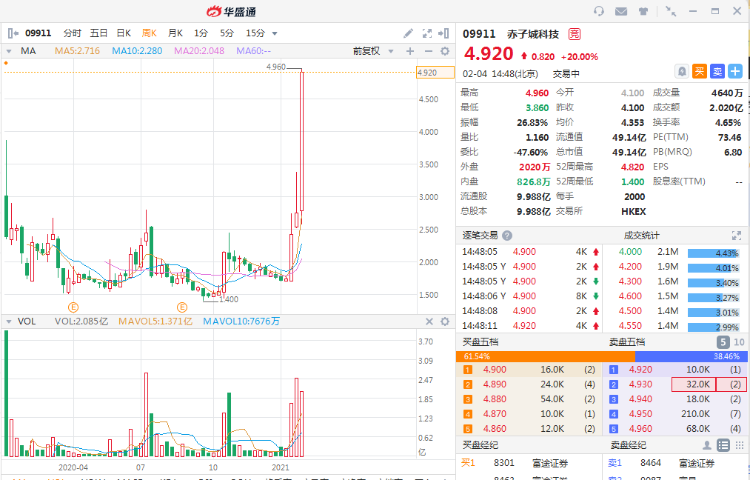The width and height of the screenshot is (750, 480).
Task: Open the MA indicator selection dropdown arrow
Action: pos(9,51)
